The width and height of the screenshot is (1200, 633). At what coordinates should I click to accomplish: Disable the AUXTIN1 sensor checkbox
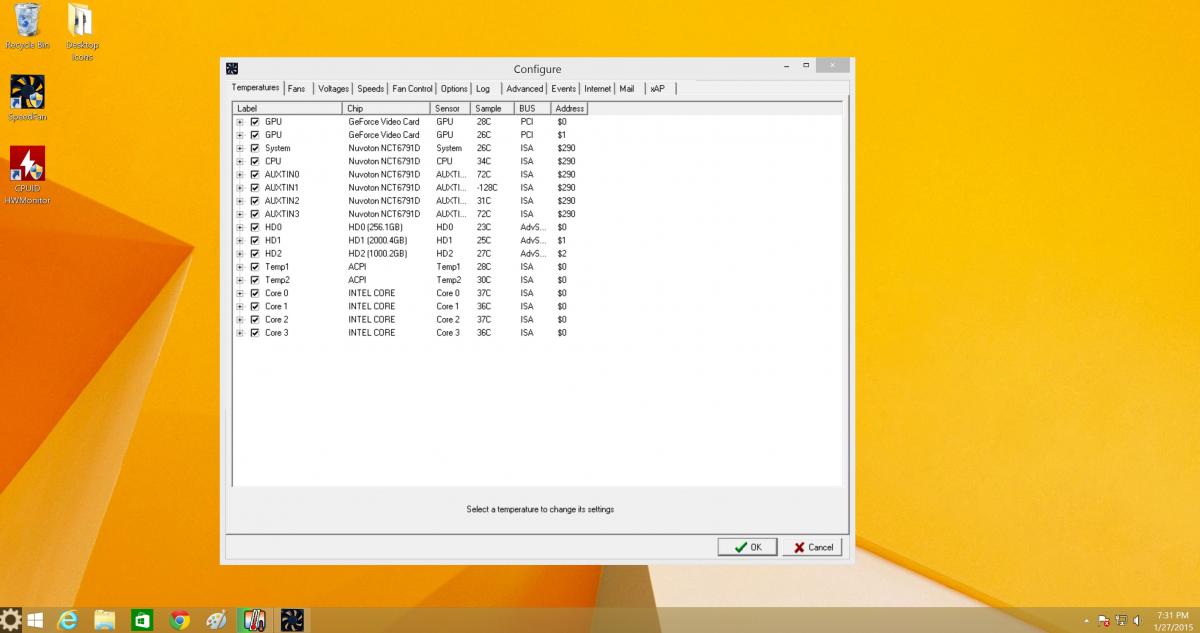(x=255, y=187)
